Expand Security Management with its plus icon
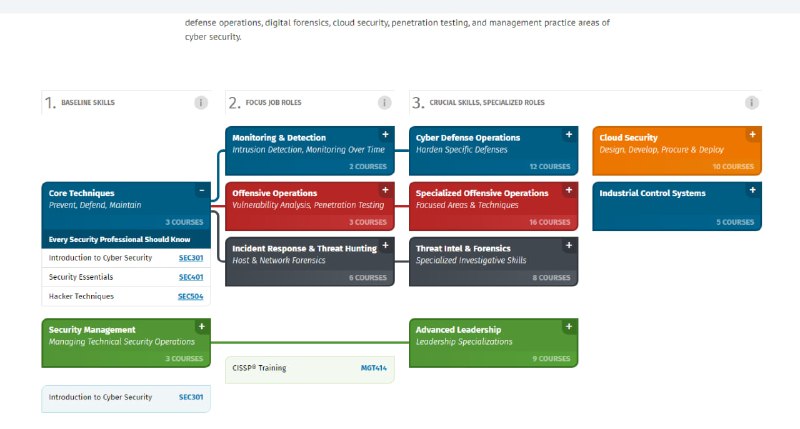The height and width of the screenshot is (429, 800). coord(201,326)
